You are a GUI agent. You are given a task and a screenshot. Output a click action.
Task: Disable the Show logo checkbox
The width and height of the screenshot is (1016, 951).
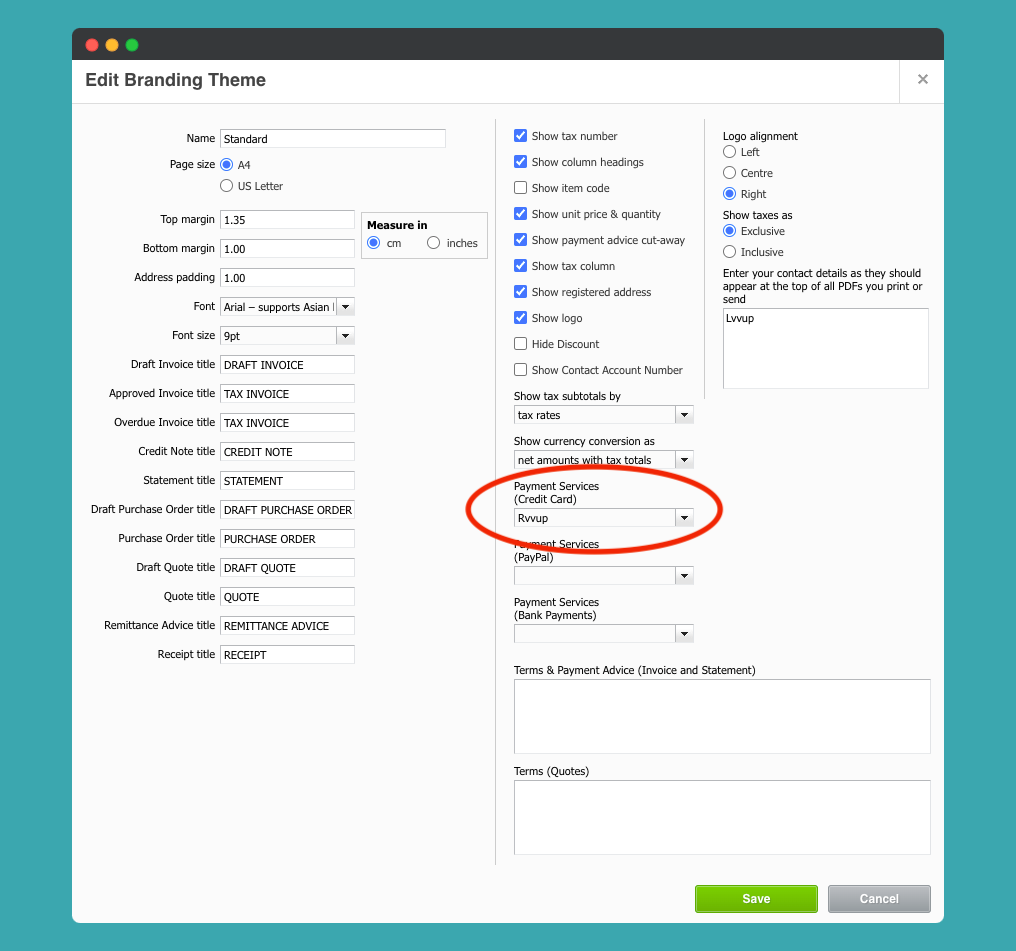click(520, 317)
